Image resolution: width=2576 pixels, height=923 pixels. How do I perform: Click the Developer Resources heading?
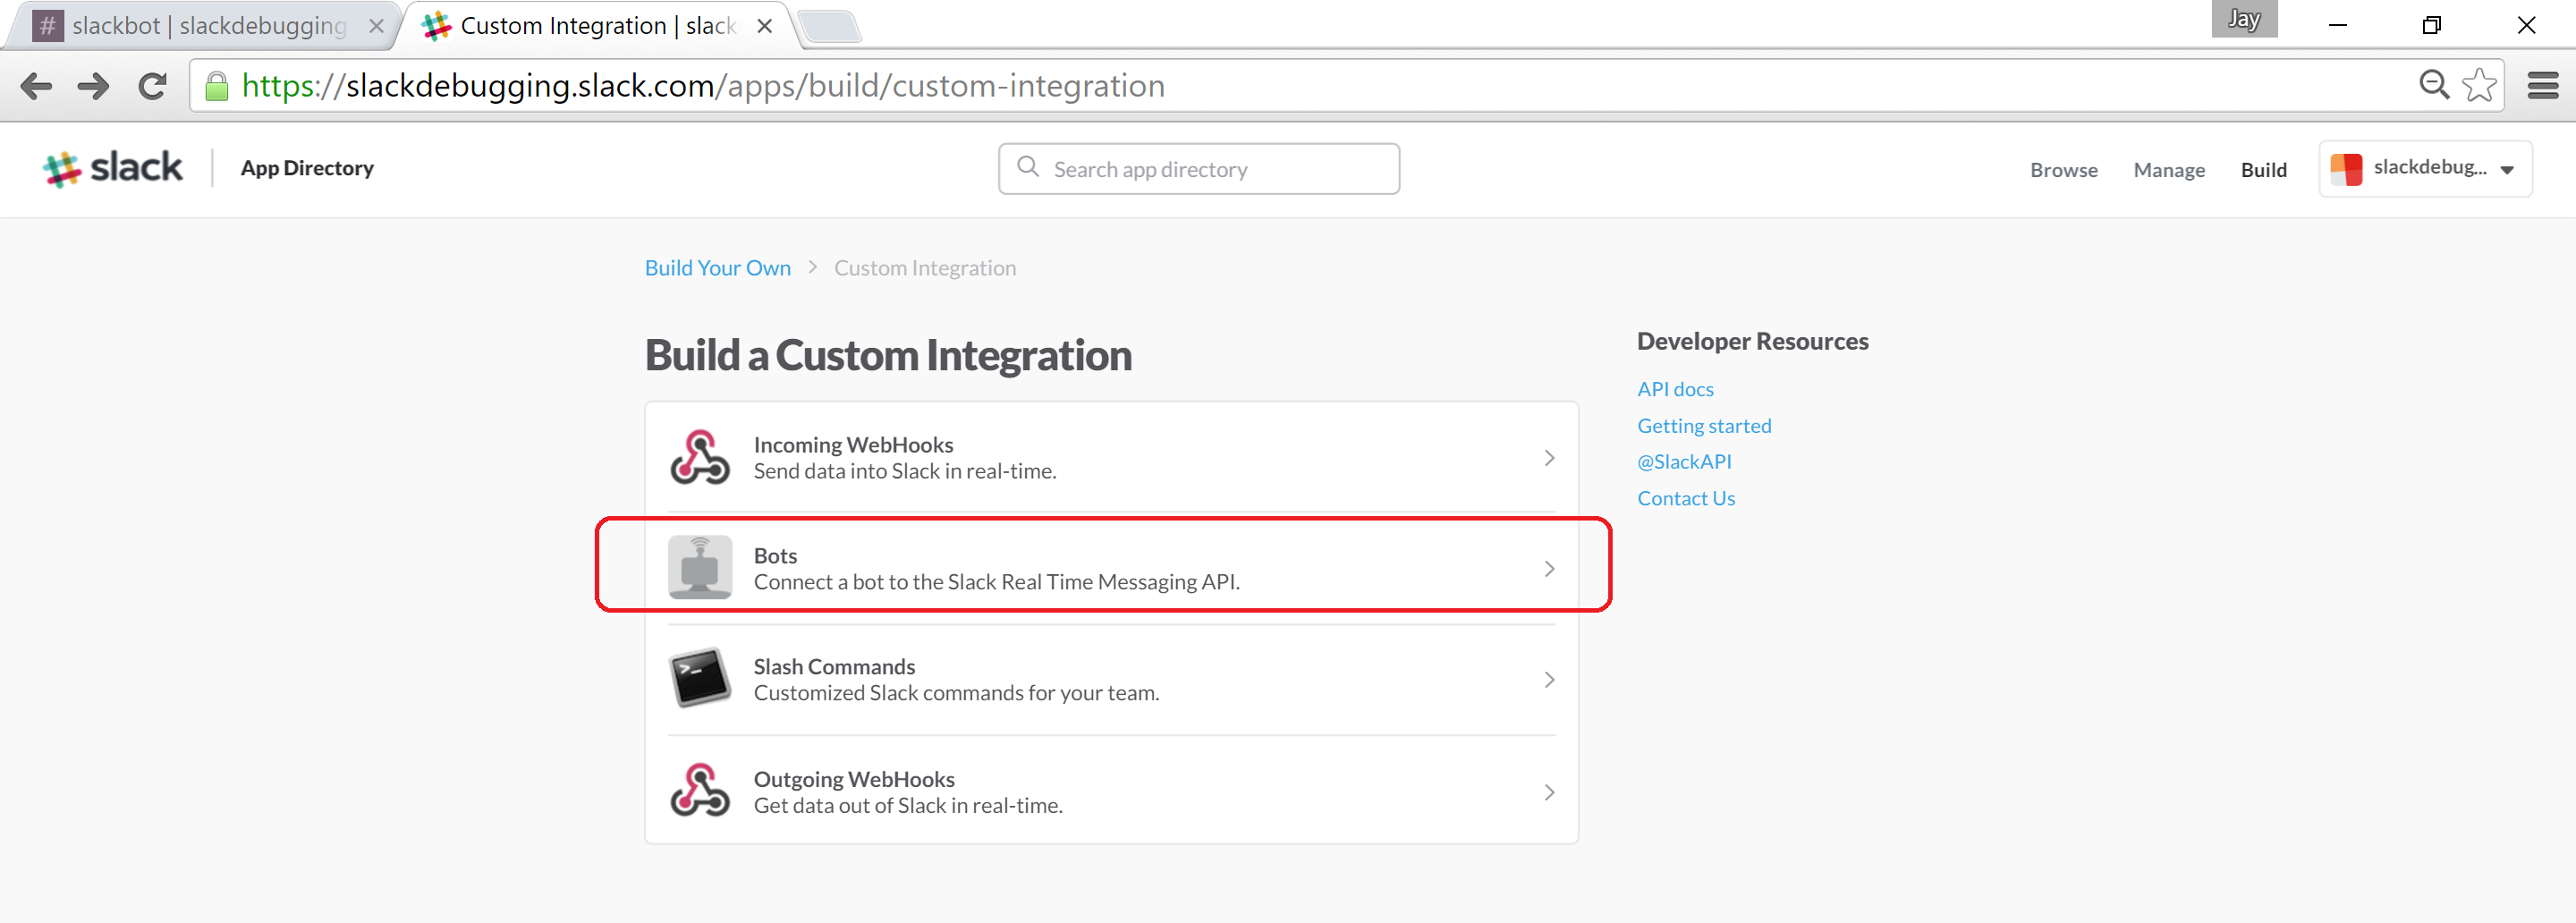(x=1752, y=341)
